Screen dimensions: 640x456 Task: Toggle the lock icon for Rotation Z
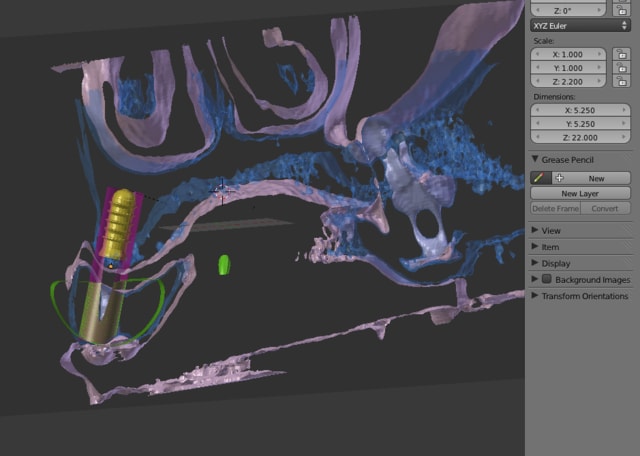pyautogui.click(x=621, y=8)
